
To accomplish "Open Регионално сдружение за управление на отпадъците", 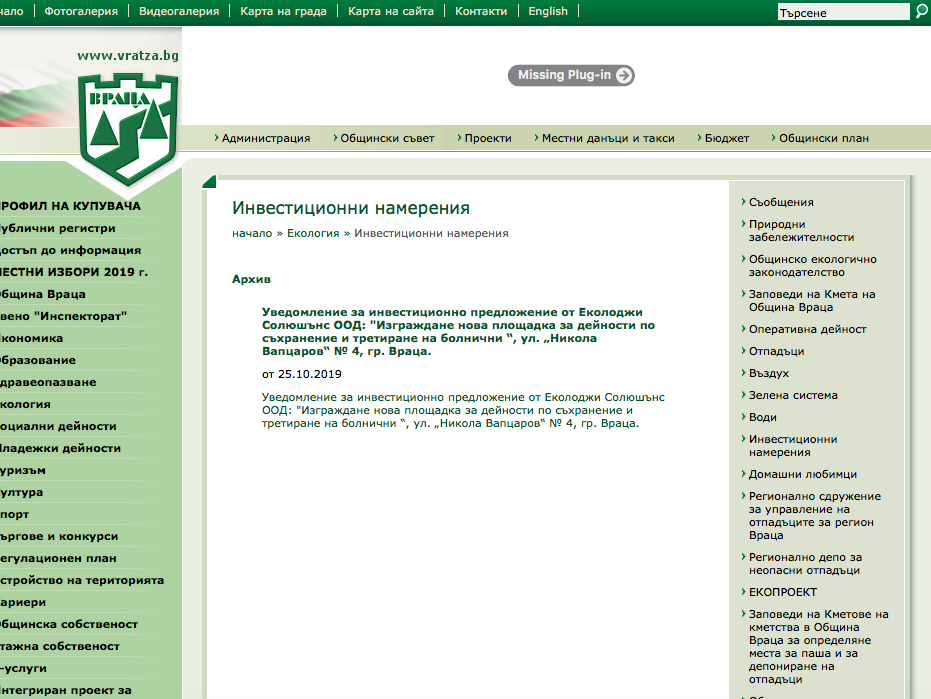I will pyautogui.click(x=815, y=515).
